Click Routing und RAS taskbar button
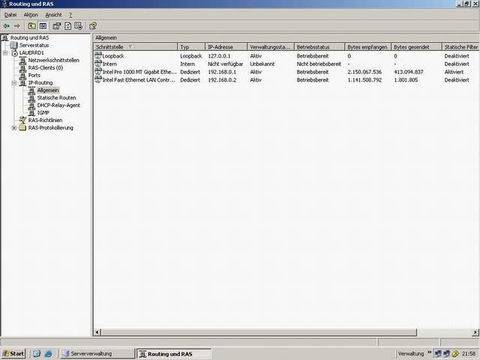Screen dimensions: 480x360 (x=174, y=354)
